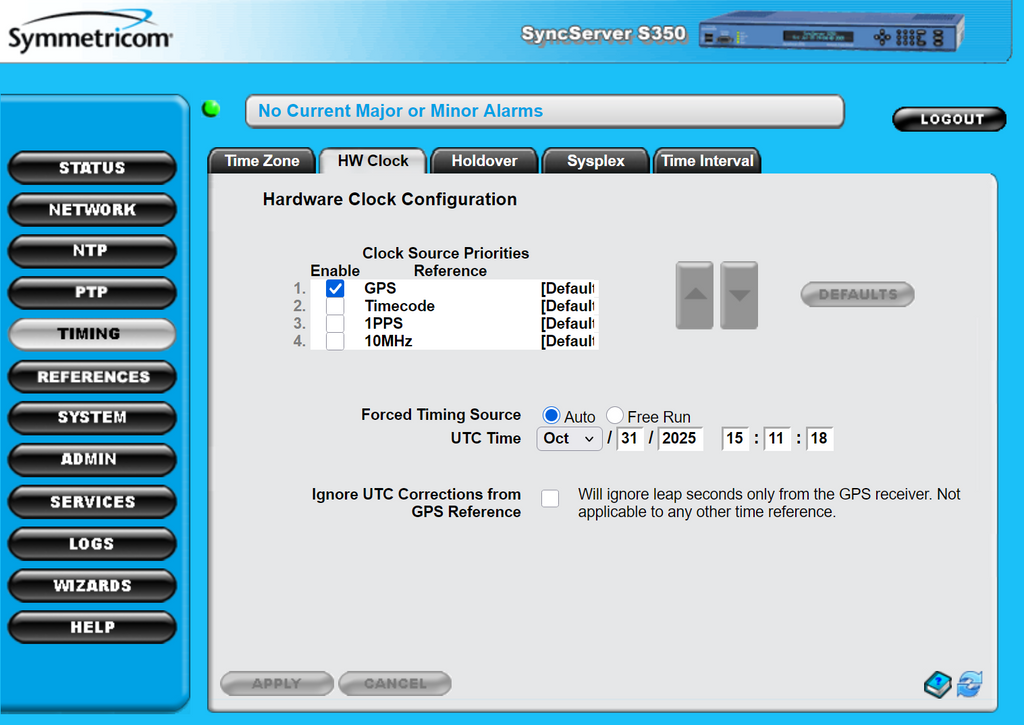Open the UTC month dropdown
The height and width of the screenshot is (725, 1024).
pyautogui.click(x=570, y=439)
